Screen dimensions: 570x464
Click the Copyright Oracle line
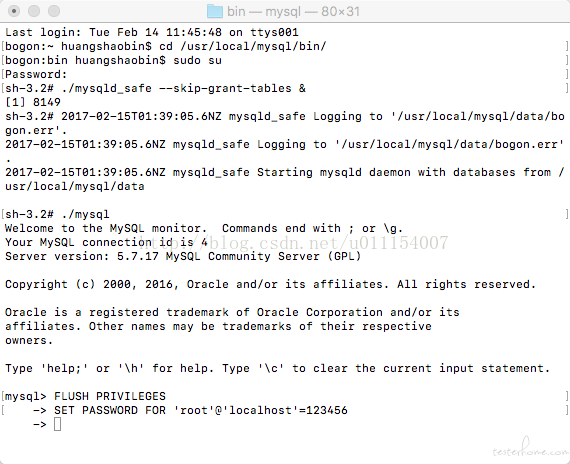point(270,284)
